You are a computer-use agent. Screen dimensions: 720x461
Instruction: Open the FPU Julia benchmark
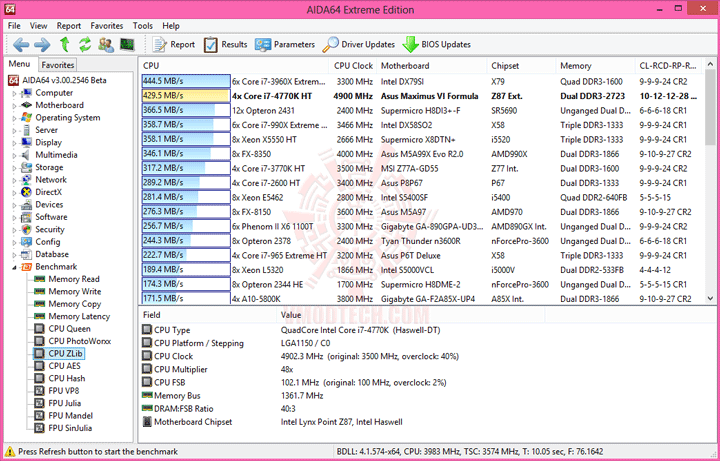pyautogui.click(x=65, y=403)
